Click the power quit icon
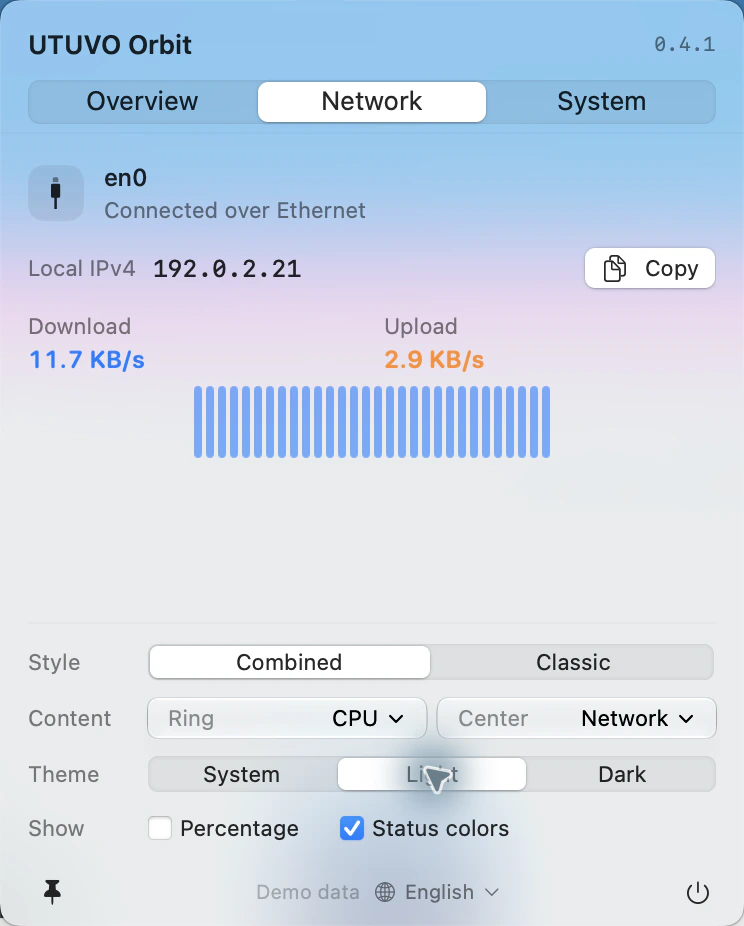Viewport: 744px width, 926px height. [698, 892]
